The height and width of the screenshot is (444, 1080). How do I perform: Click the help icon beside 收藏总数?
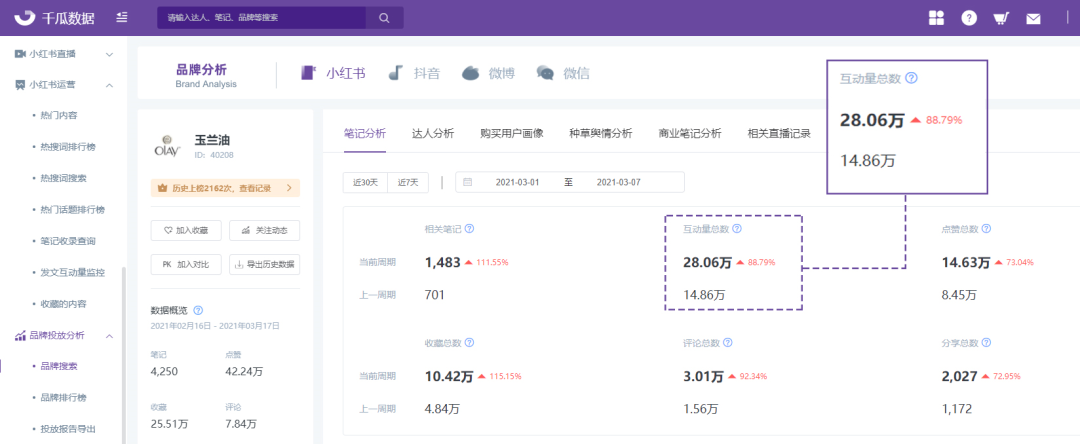tap(470, 342)
